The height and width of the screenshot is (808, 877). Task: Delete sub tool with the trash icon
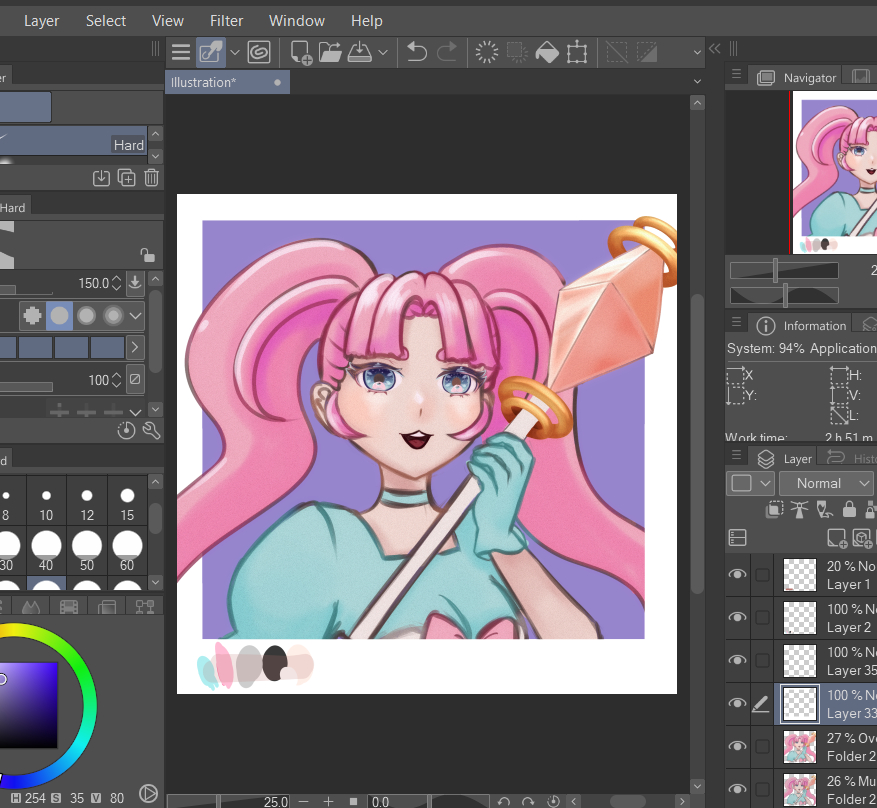coord(151,178)
